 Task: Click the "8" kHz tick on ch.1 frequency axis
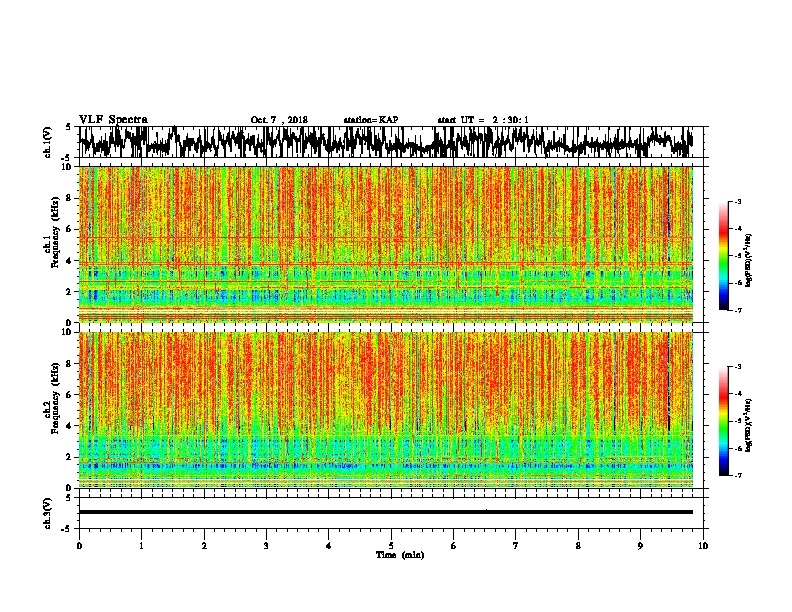point(69,198)
